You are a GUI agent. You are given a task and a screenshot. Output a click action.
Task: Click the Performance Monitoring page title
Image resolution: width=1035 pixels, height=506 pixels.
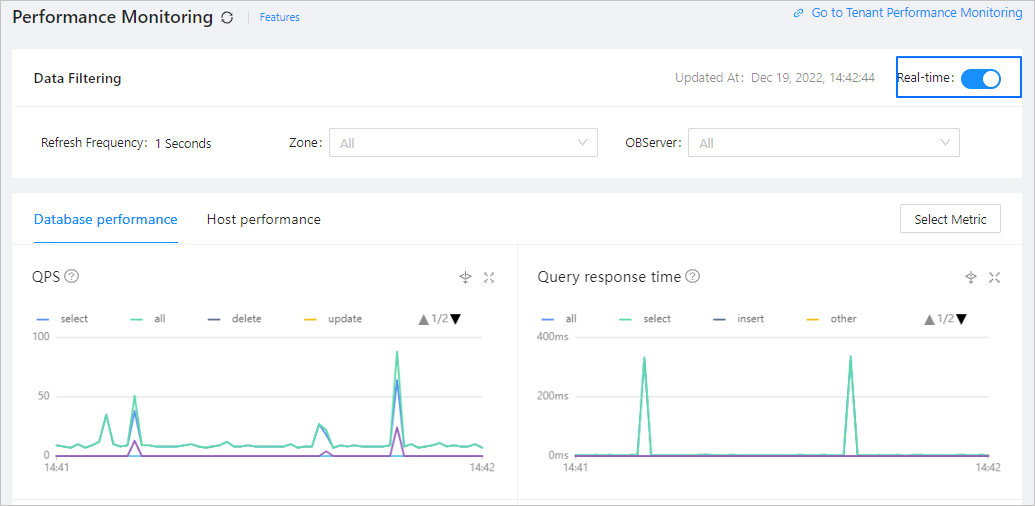113,17
